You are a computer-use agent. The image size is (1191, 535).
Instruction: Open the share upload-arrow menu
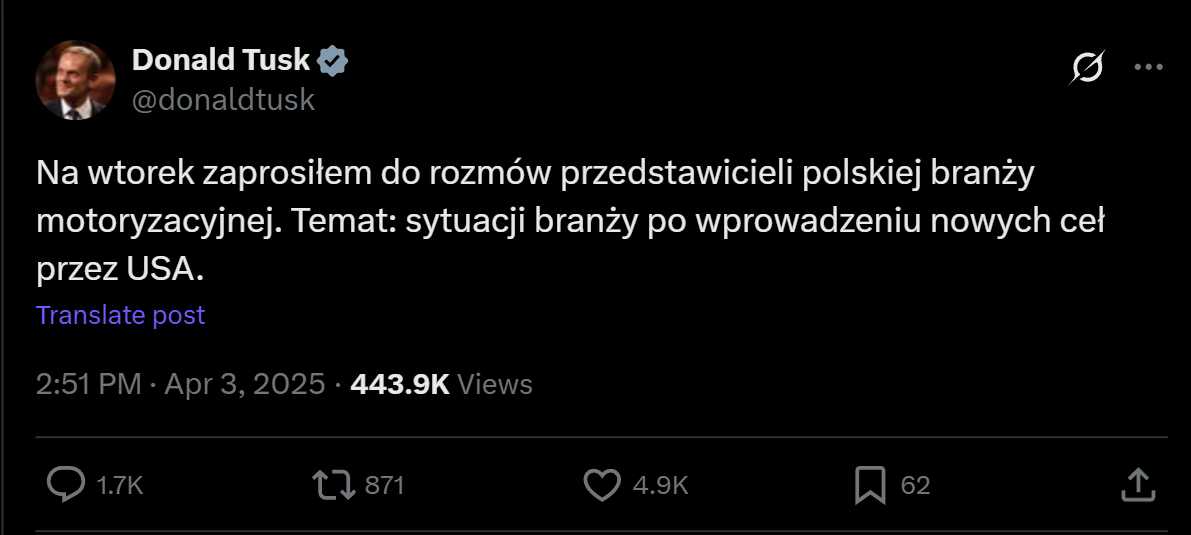point(1139,486)
